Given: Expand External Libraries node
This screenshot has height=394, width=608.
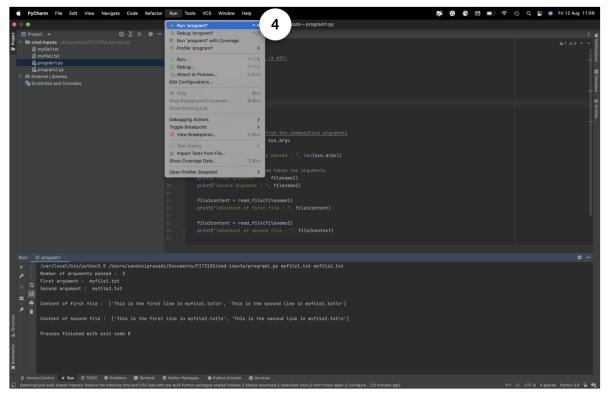Looking at the screenshot, I should point(21,76).
